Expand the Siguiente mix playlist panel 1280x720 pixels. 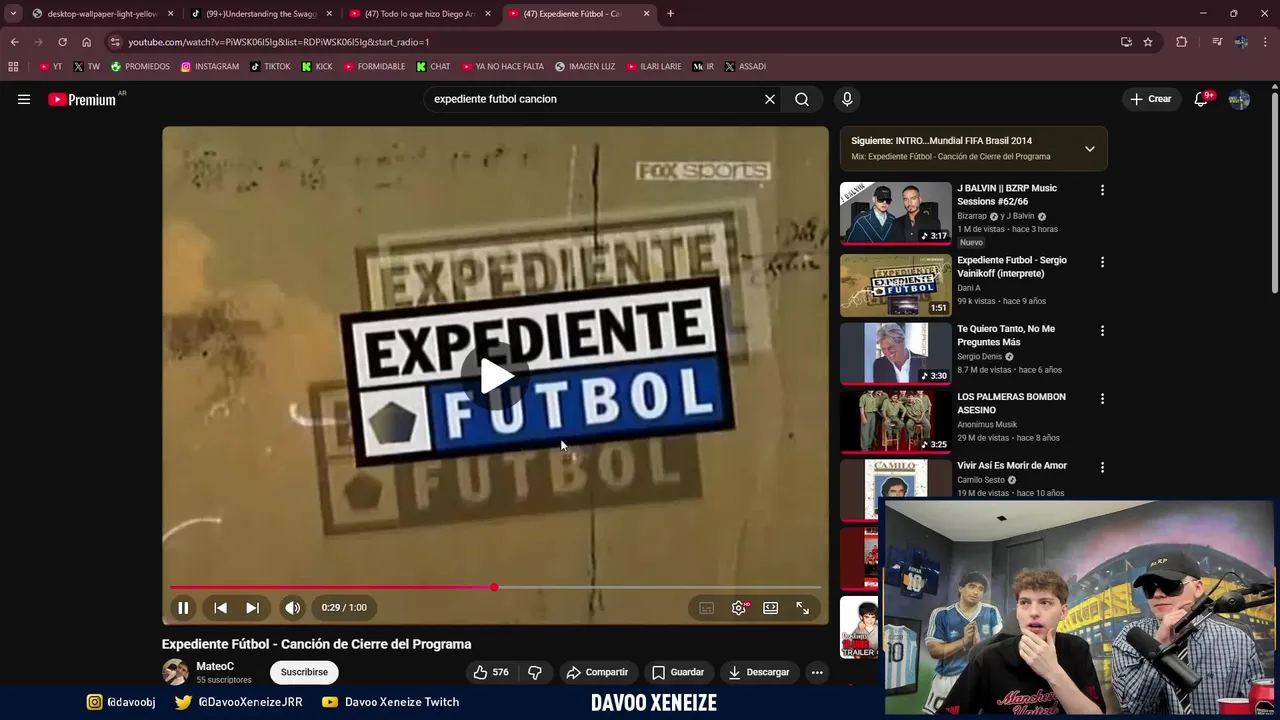(x=1090, y=149)
